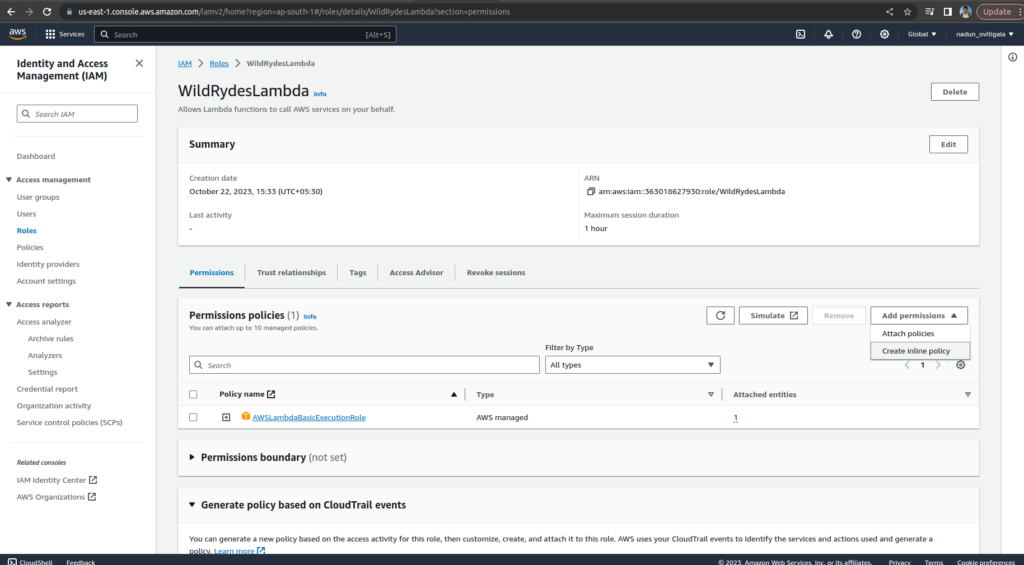Screen dimensions: 1024x565
Task: Open the browser profile avatar
Action: (x=965, y=12)
